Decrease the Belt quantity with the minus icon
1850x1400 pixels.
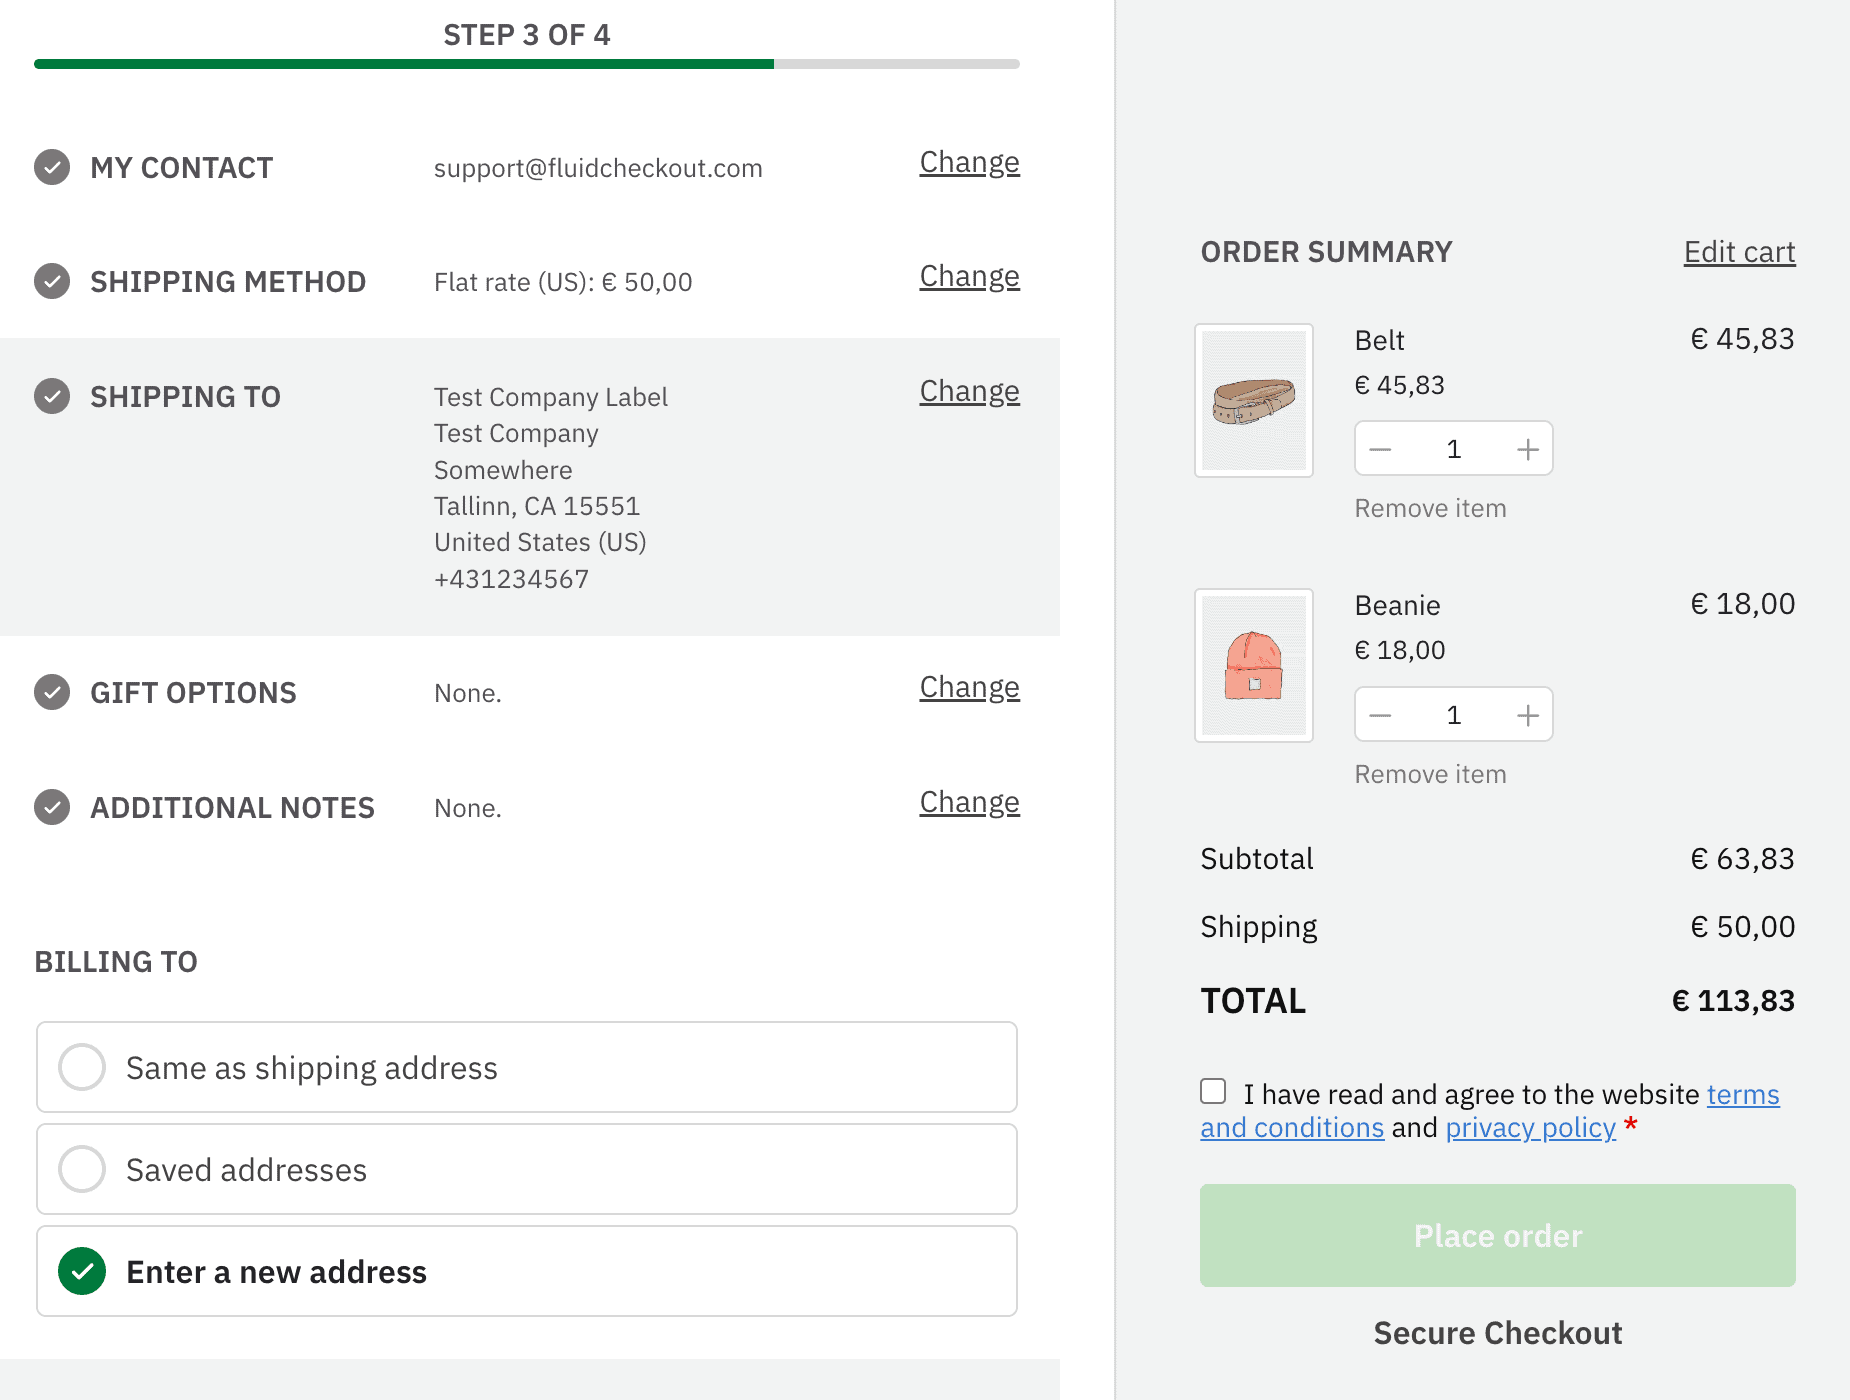coord(1380,448)
